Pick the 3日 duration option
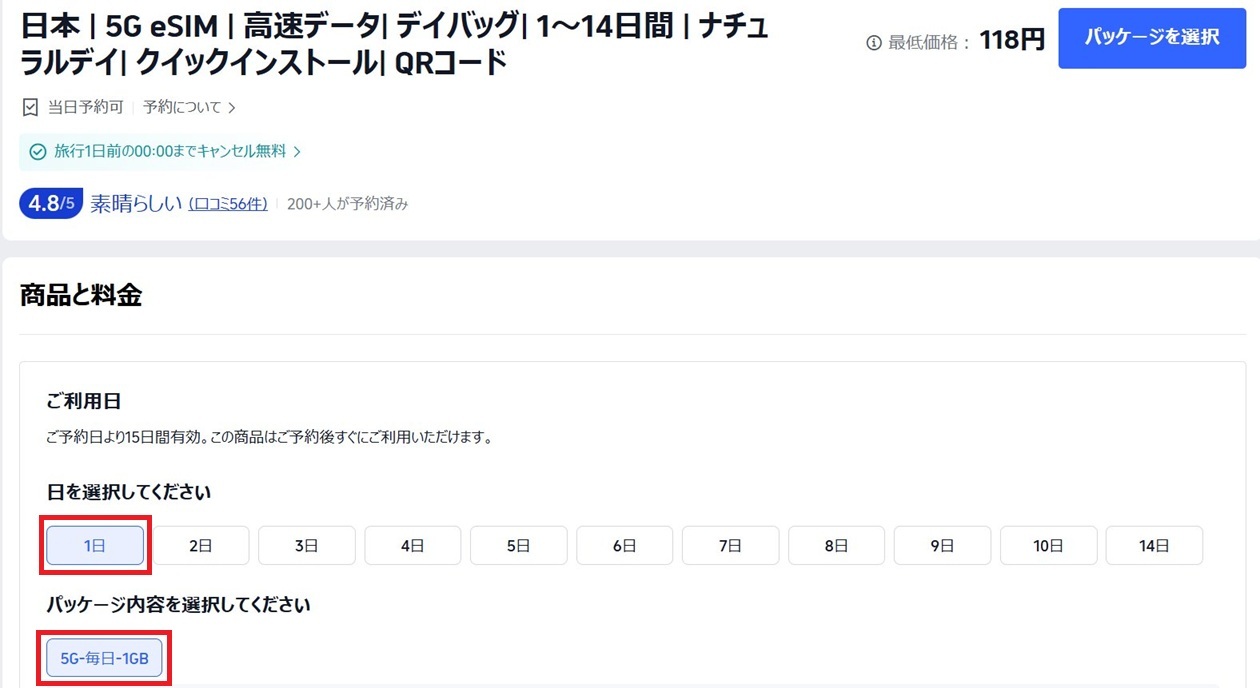The width and height of the screenshot is (1260, 688). click(x=307, y=546)
